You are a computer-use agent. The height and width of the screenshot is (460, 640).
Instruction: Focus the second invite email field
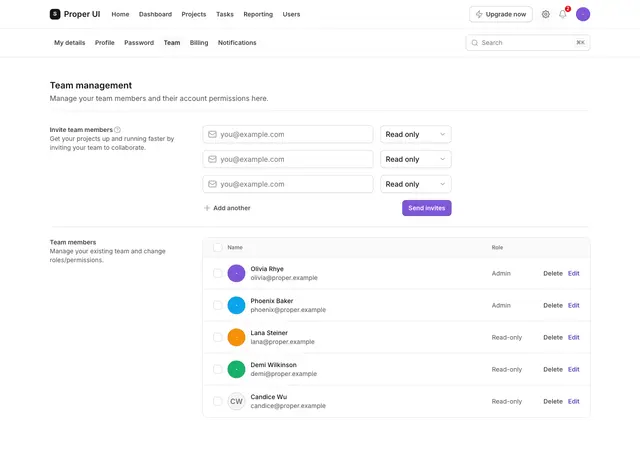(288, 159)
